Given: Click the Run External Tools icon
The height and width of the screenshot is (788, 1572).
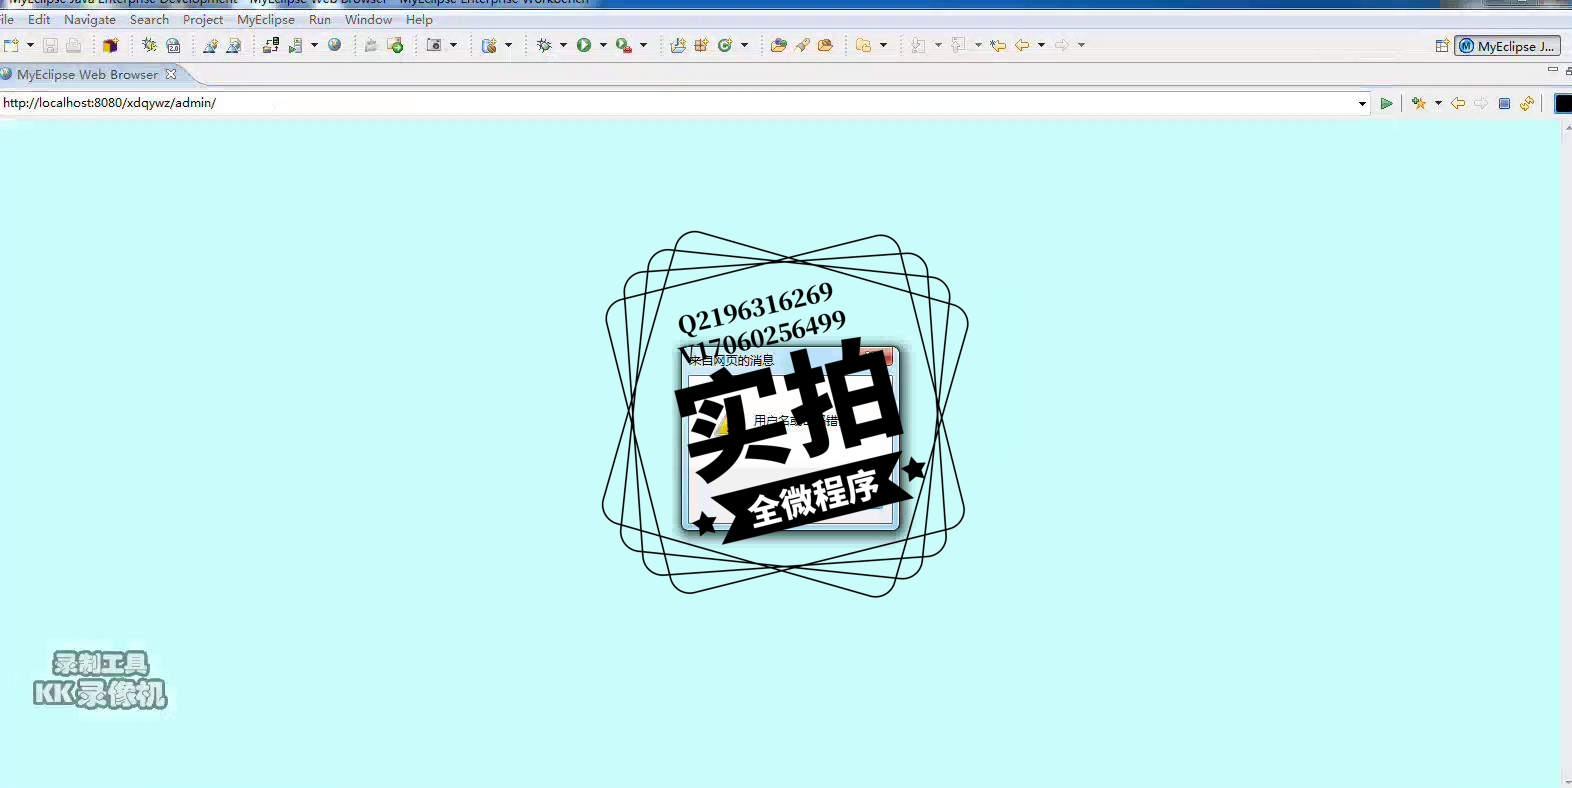Looking at the screenshot, I should (x=624, y=45).
